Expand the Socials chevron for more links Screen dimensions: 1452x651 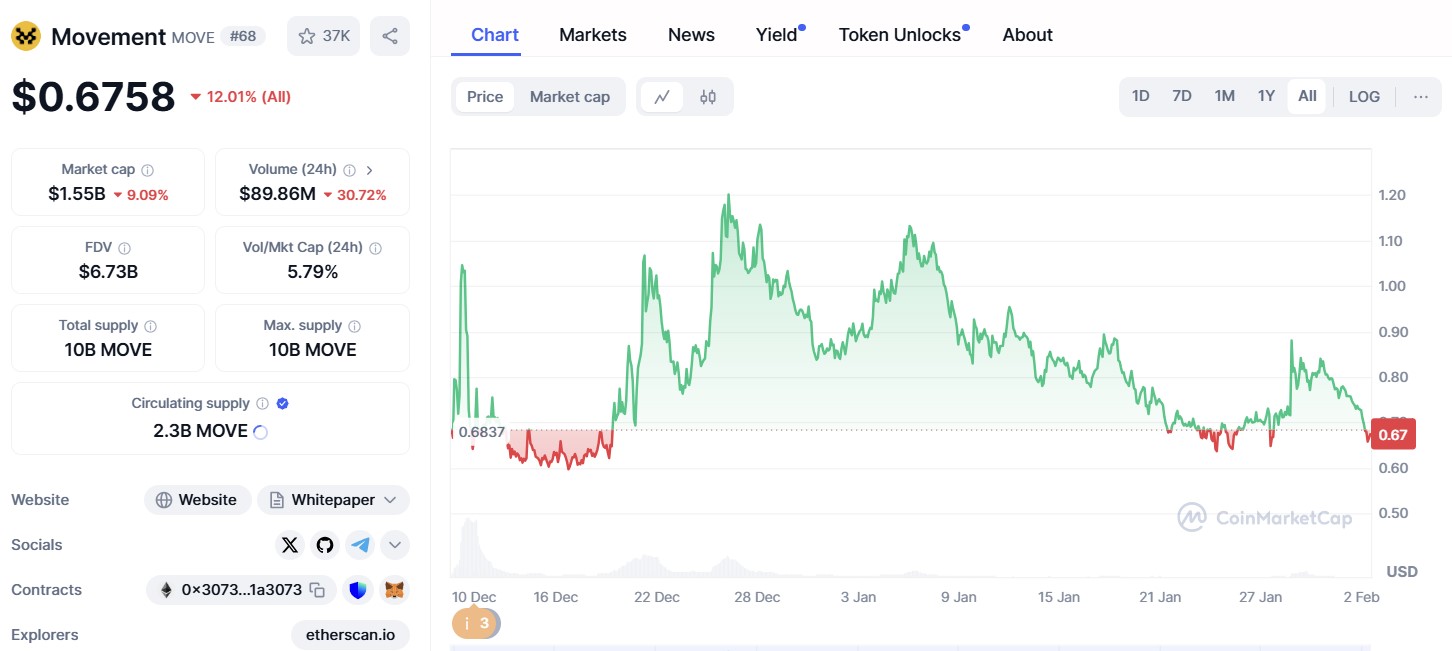[x=394, y=545]
